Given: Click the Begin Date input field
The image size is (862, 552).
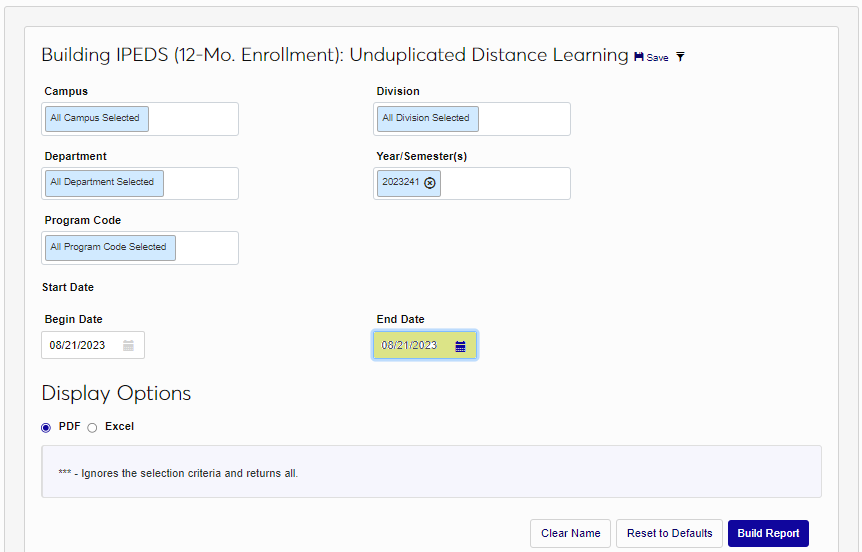Looking at the screenshot, I should (93, 345).
